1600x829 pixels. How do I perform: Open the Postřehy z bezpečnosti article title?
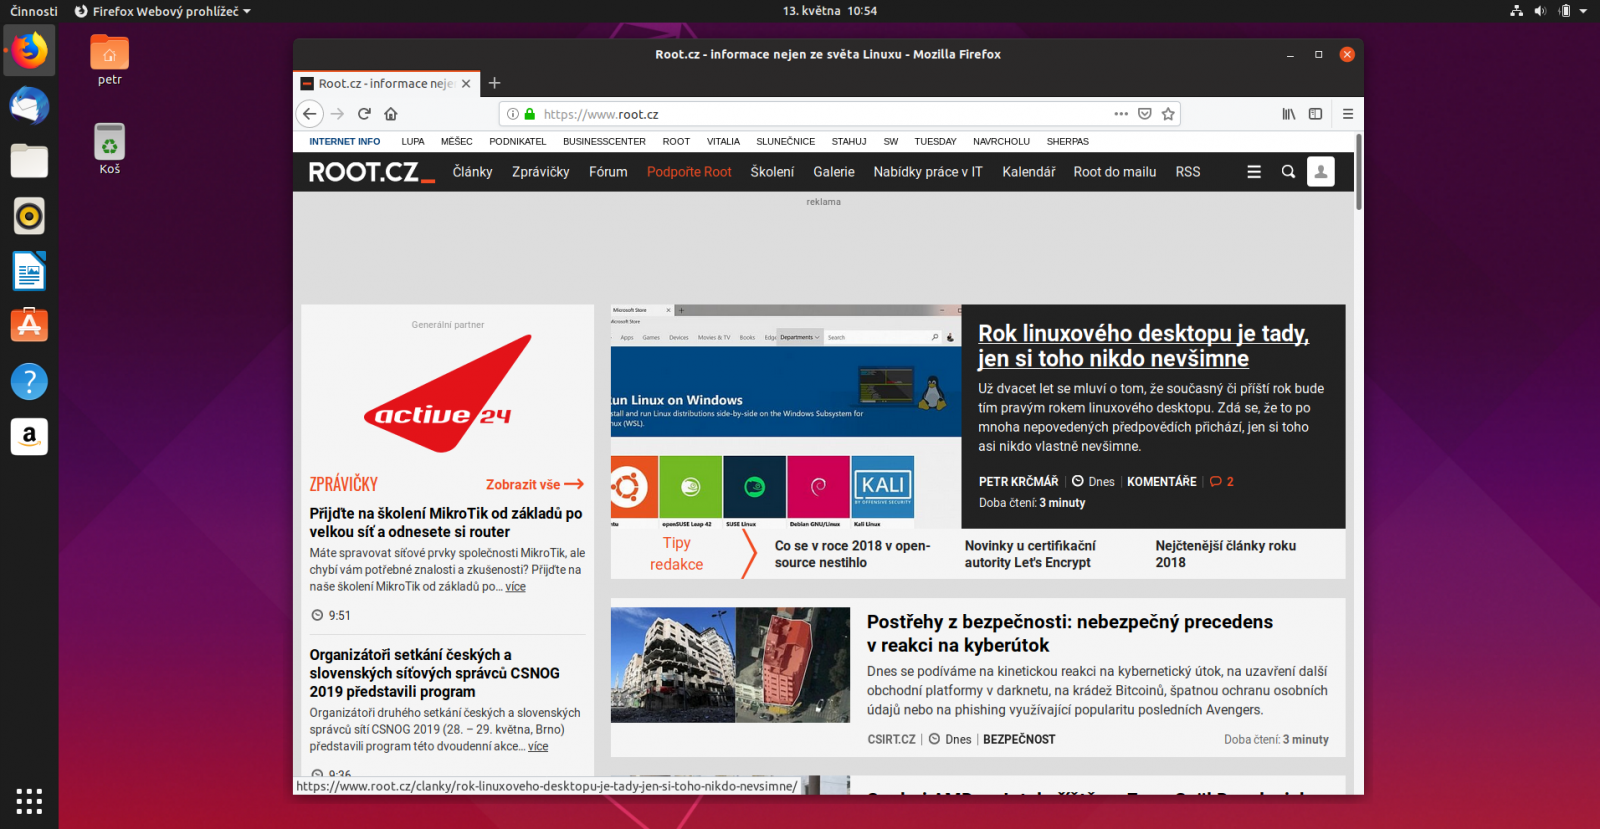coord(1070,633)
